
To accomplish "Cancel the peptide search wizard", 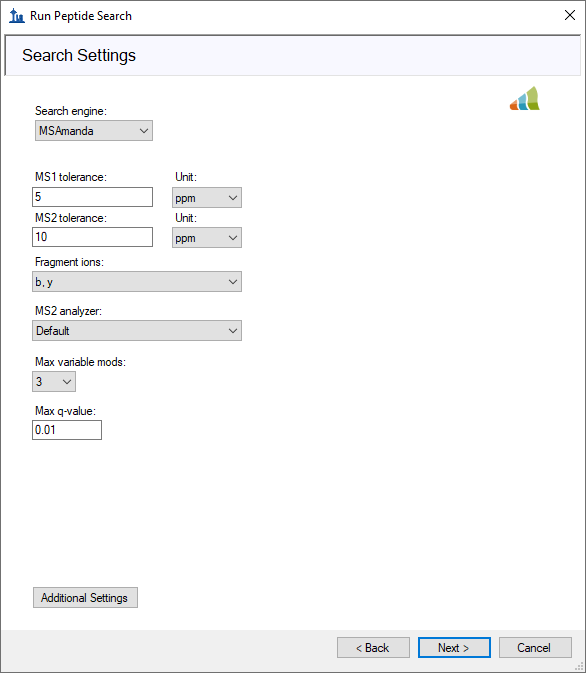I will pyautogui.click(x=535, y=647).
